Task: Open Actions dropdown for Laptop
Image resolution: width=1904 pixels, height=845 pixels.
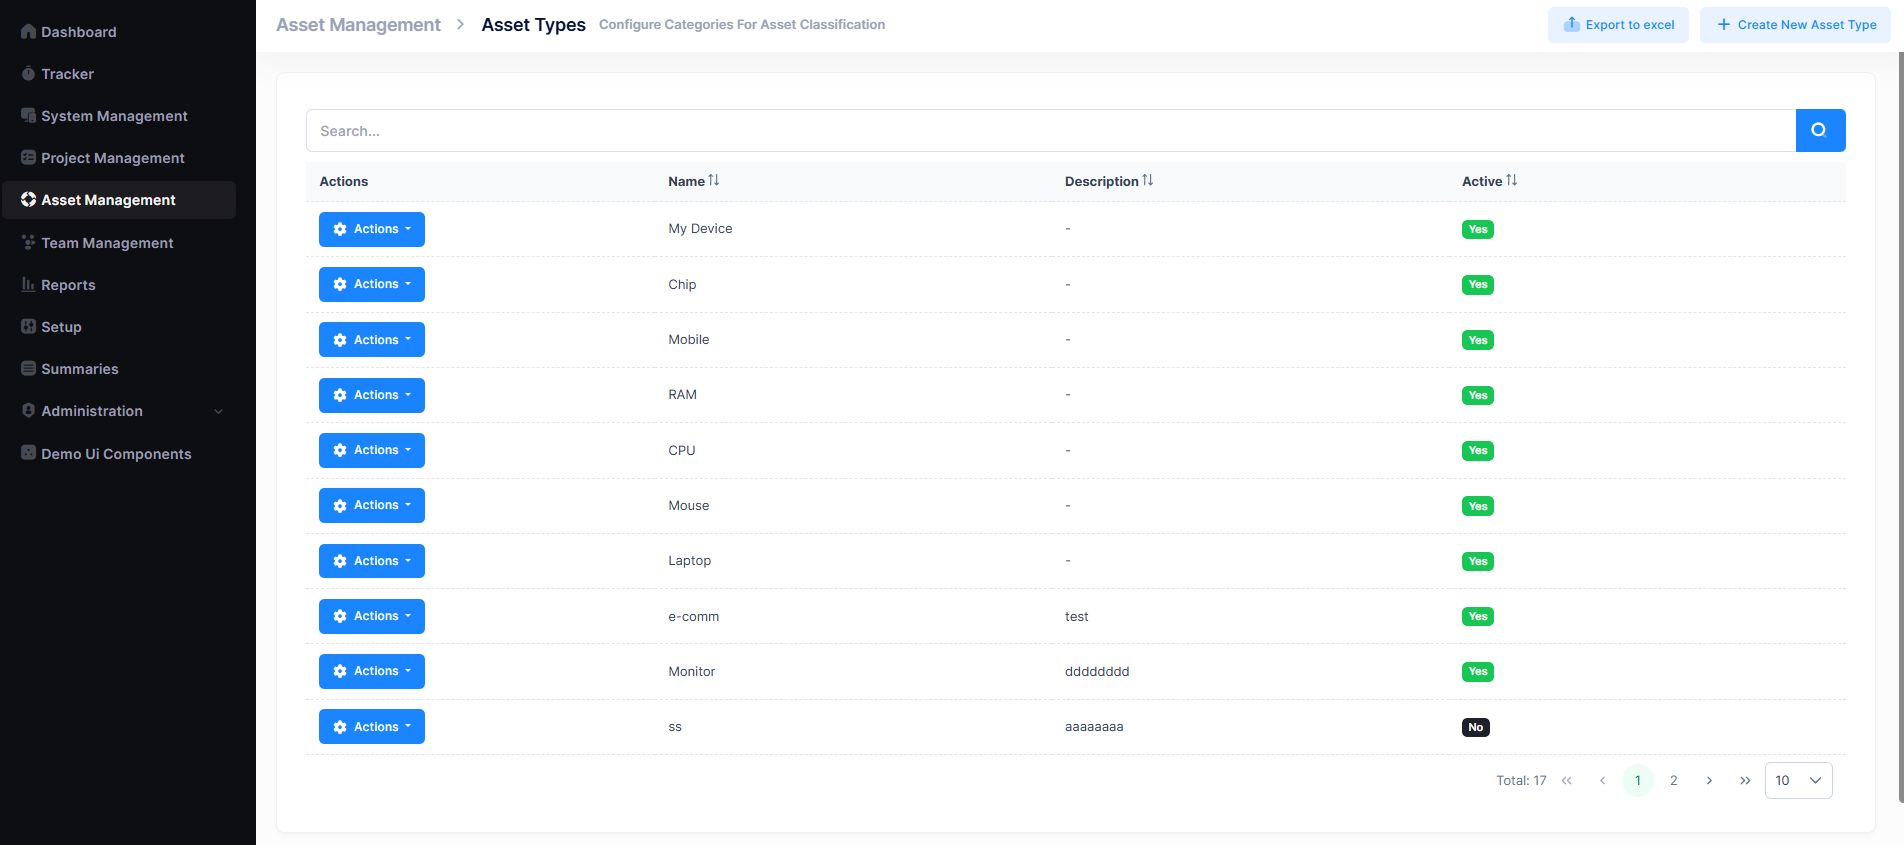Action: pos(372,561)
